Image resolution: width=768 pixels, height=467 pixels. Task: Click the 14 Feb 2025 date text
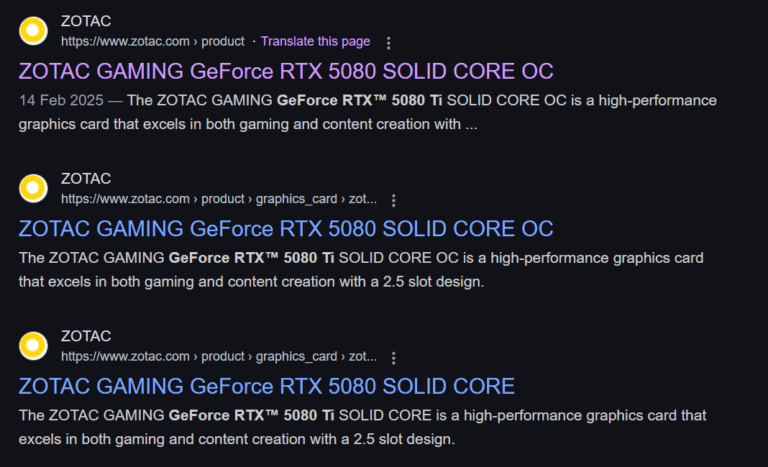(61, 100)
